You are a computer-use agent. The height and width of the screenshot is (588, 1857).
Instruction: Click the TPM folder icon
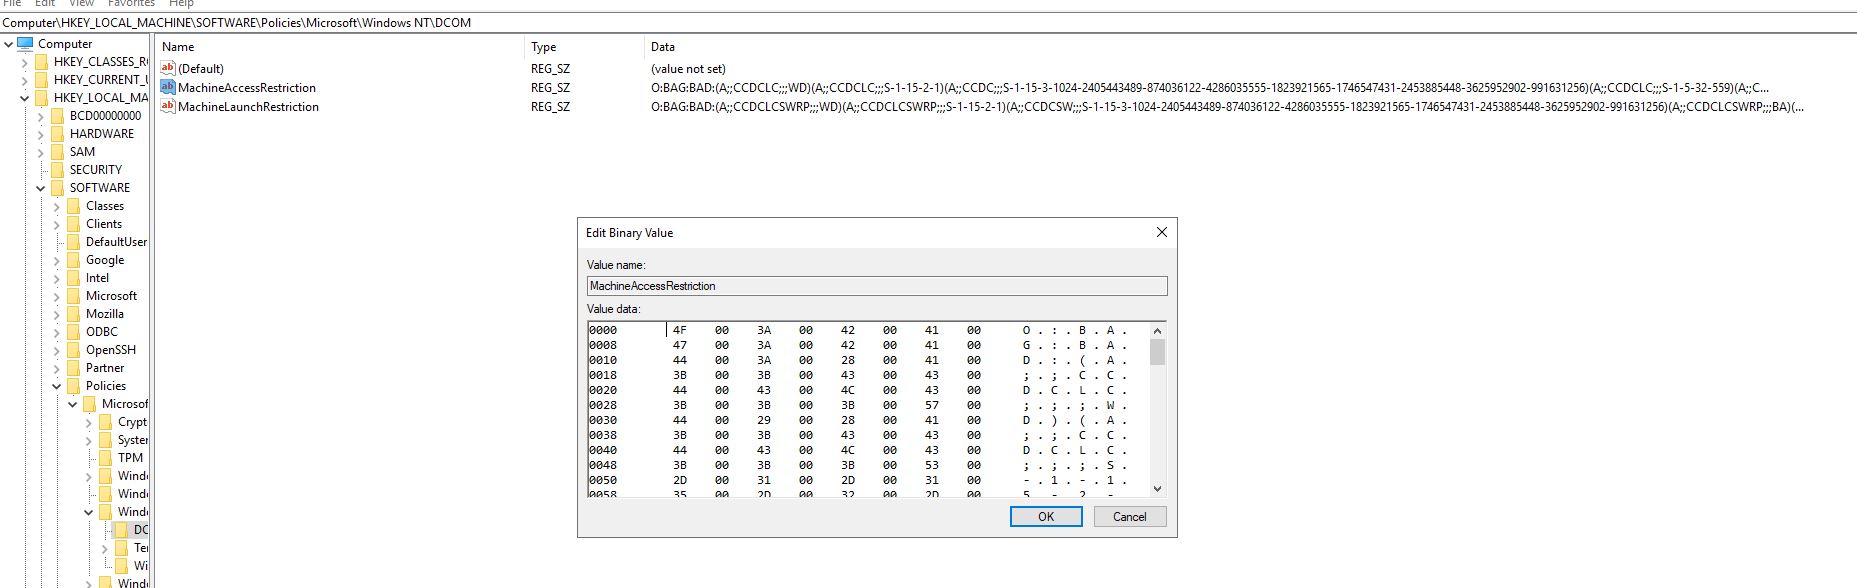(105, 457)
